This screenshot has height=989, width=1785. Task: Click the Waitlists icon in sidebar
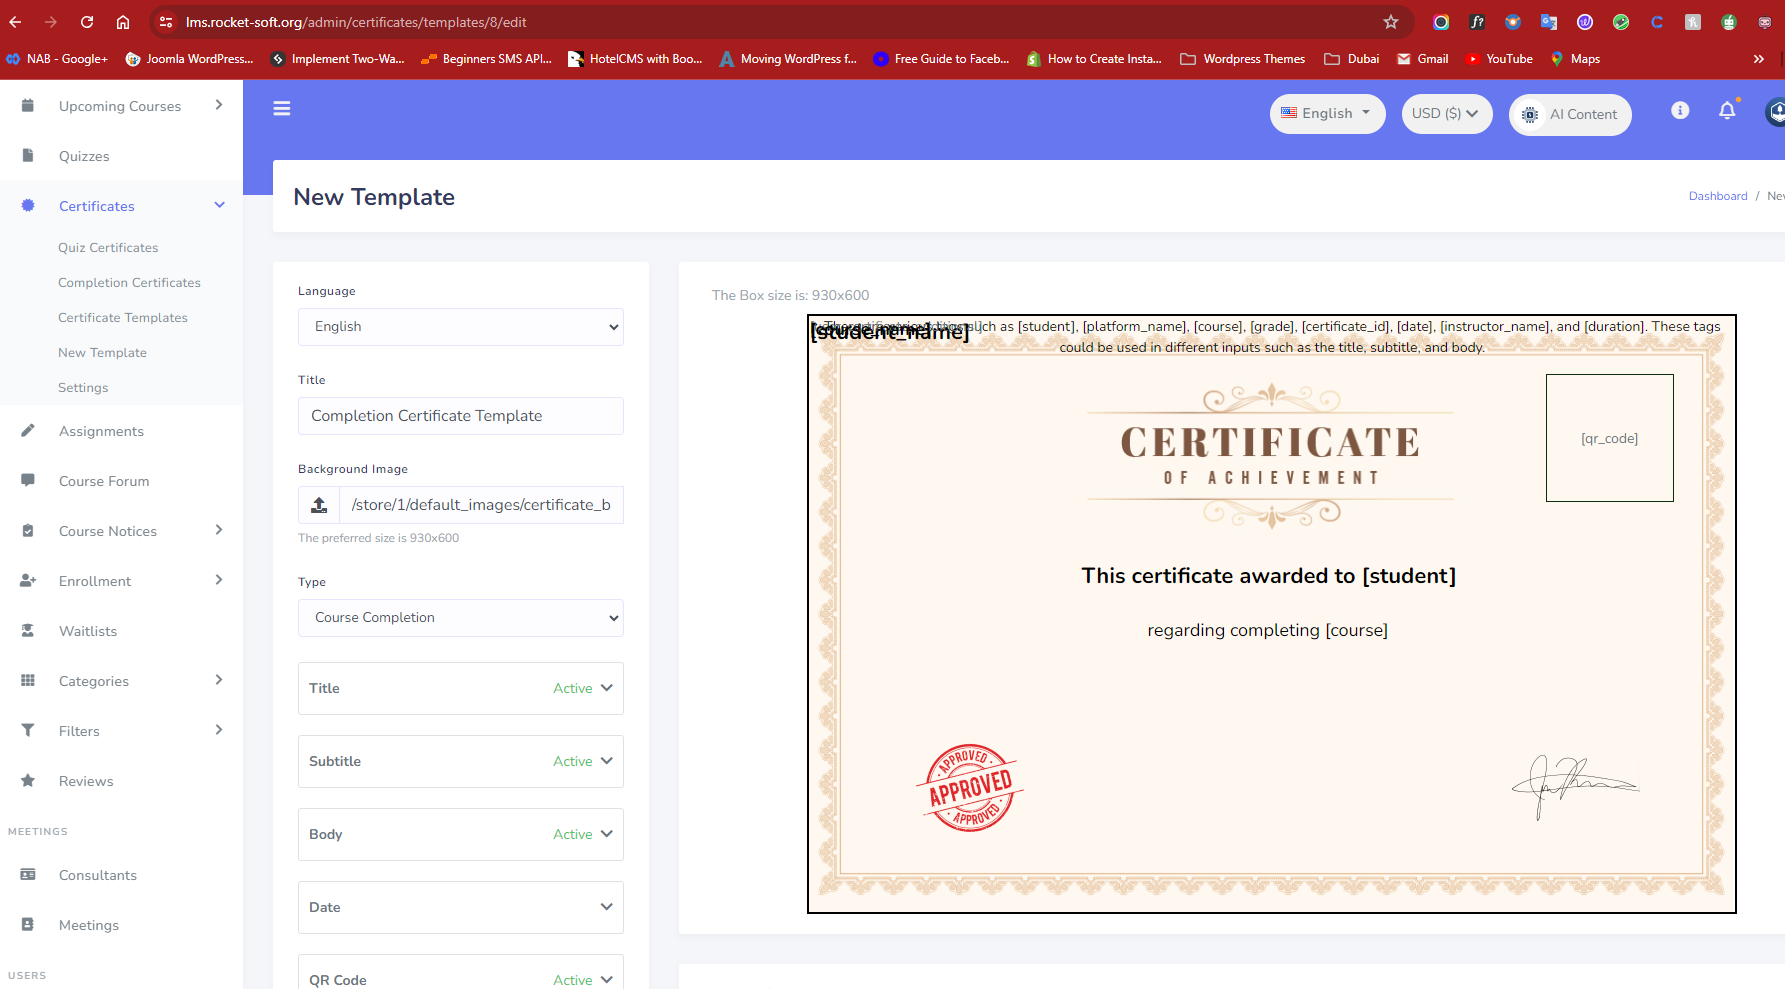pos(28,630)
